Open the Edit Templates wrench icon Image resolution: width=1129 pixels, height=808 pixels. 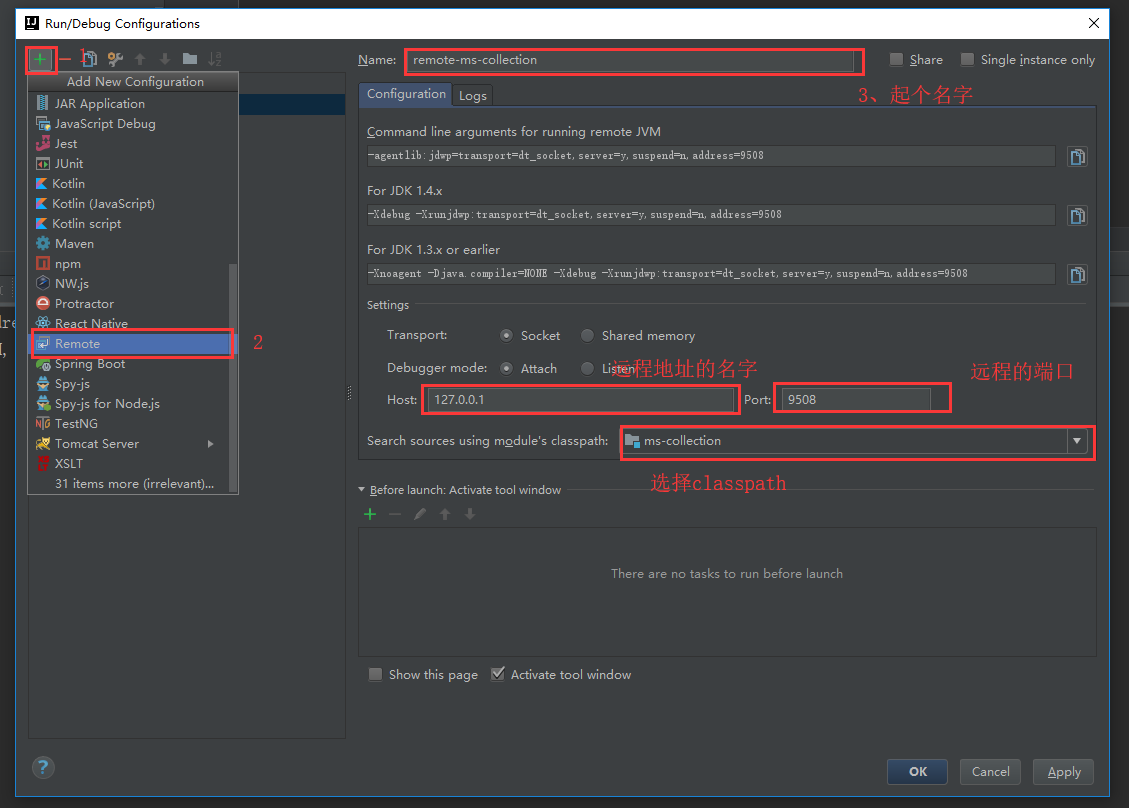tap(115, 59)
